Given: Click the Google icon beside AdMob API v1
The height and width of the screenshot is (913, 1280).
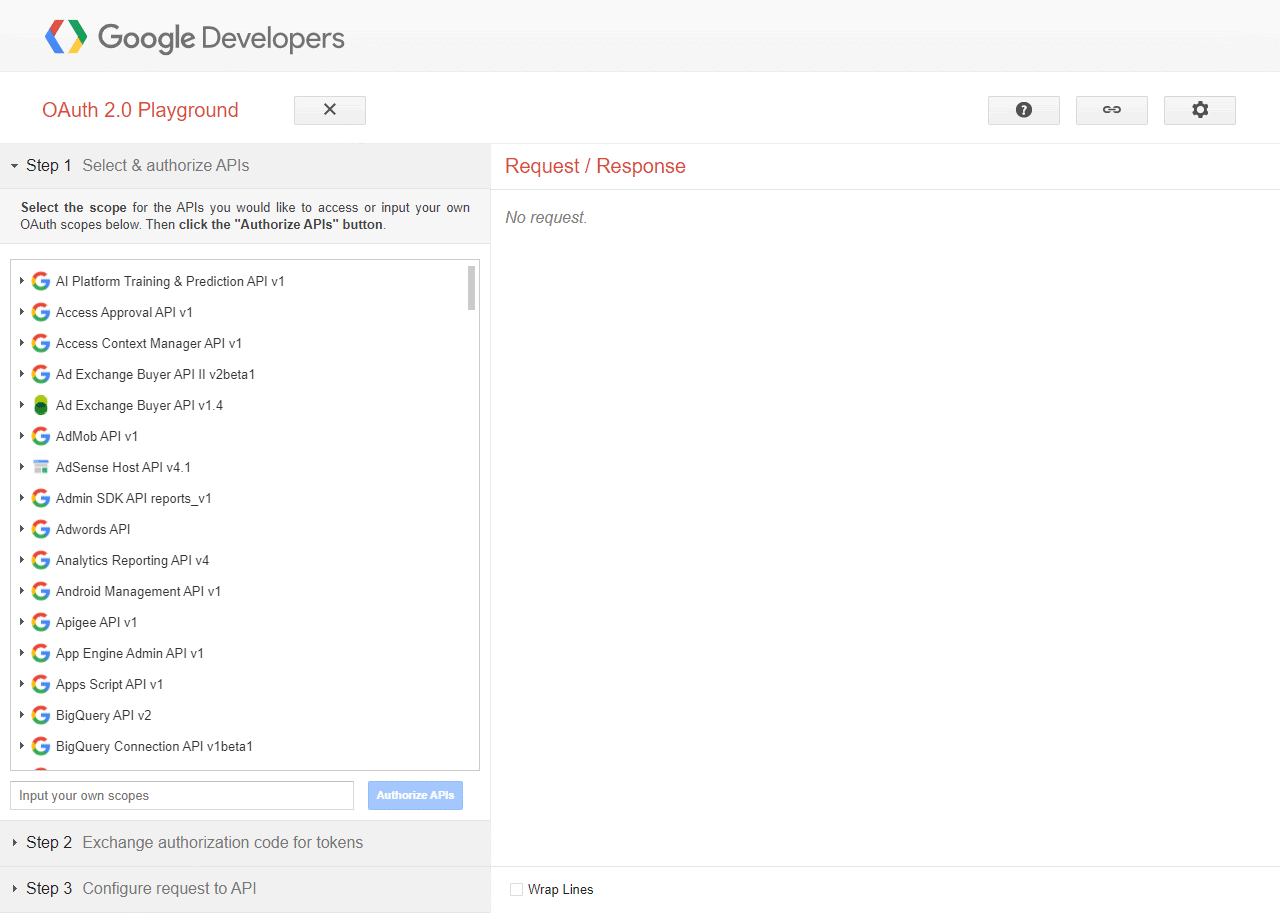Looking at the screenshot, I should coord(41,436).
